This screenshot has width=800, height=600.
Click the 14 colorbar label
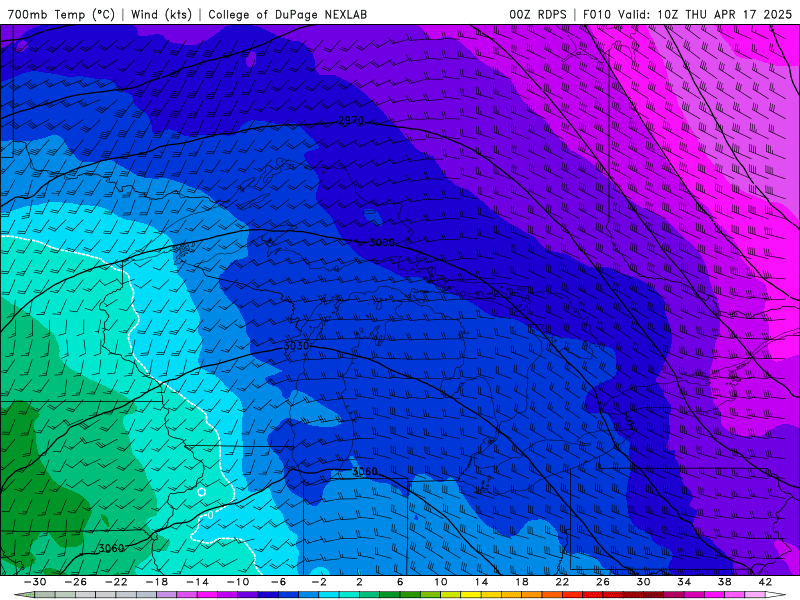pyautogui.click(x=481, y=582)
